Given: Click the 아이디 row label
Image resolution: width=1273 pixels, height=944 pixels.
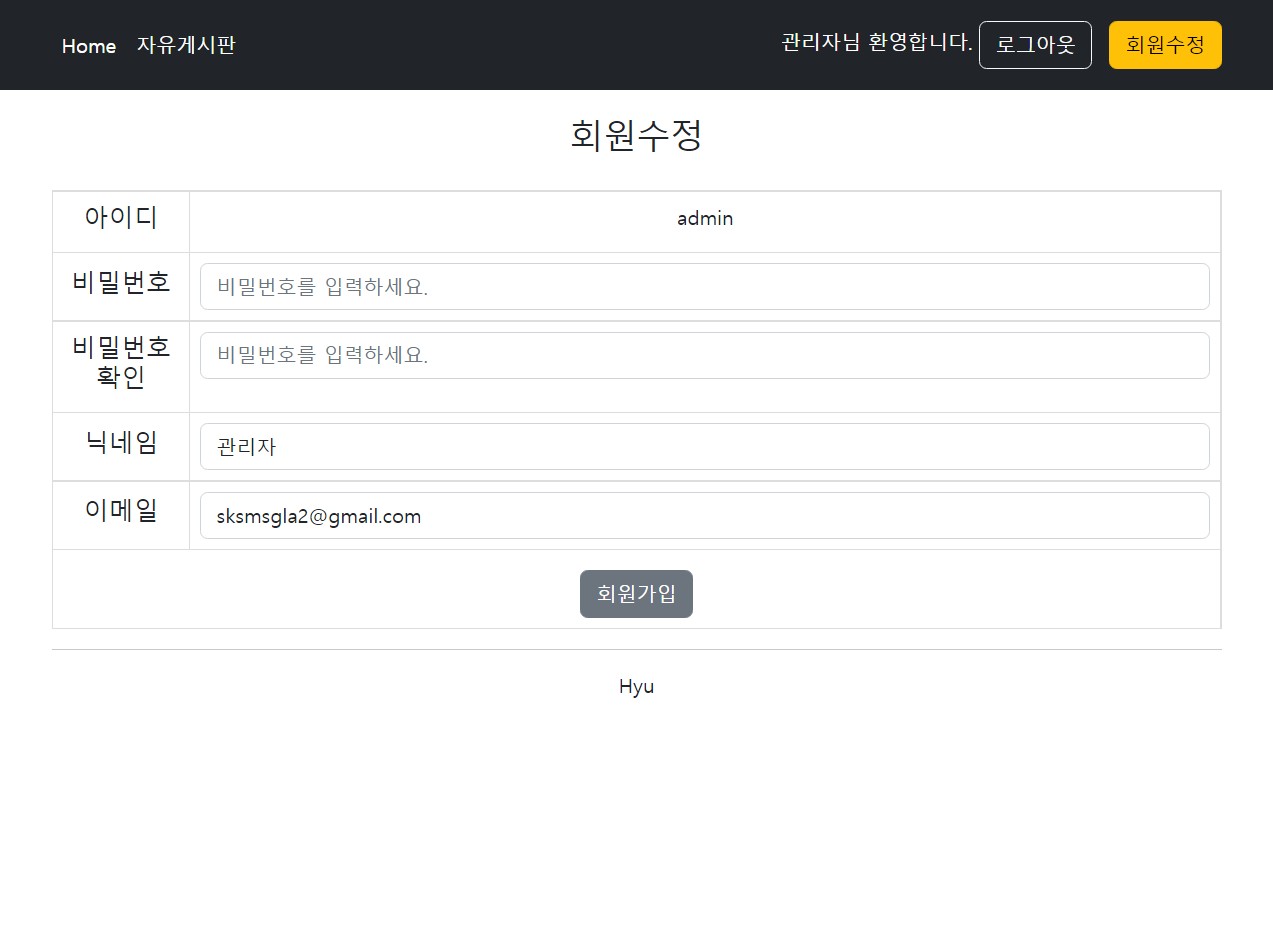Looking at the screenshot, I should point(120,218).
